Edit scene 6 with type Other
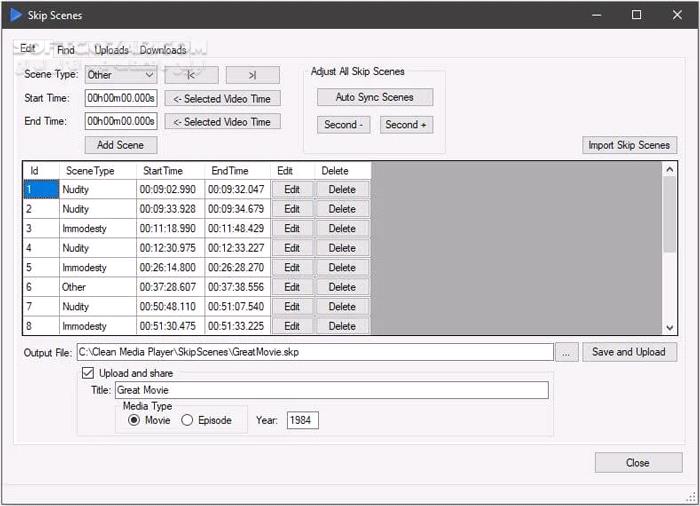Screen dimensions: 700x506 (292, 287)
